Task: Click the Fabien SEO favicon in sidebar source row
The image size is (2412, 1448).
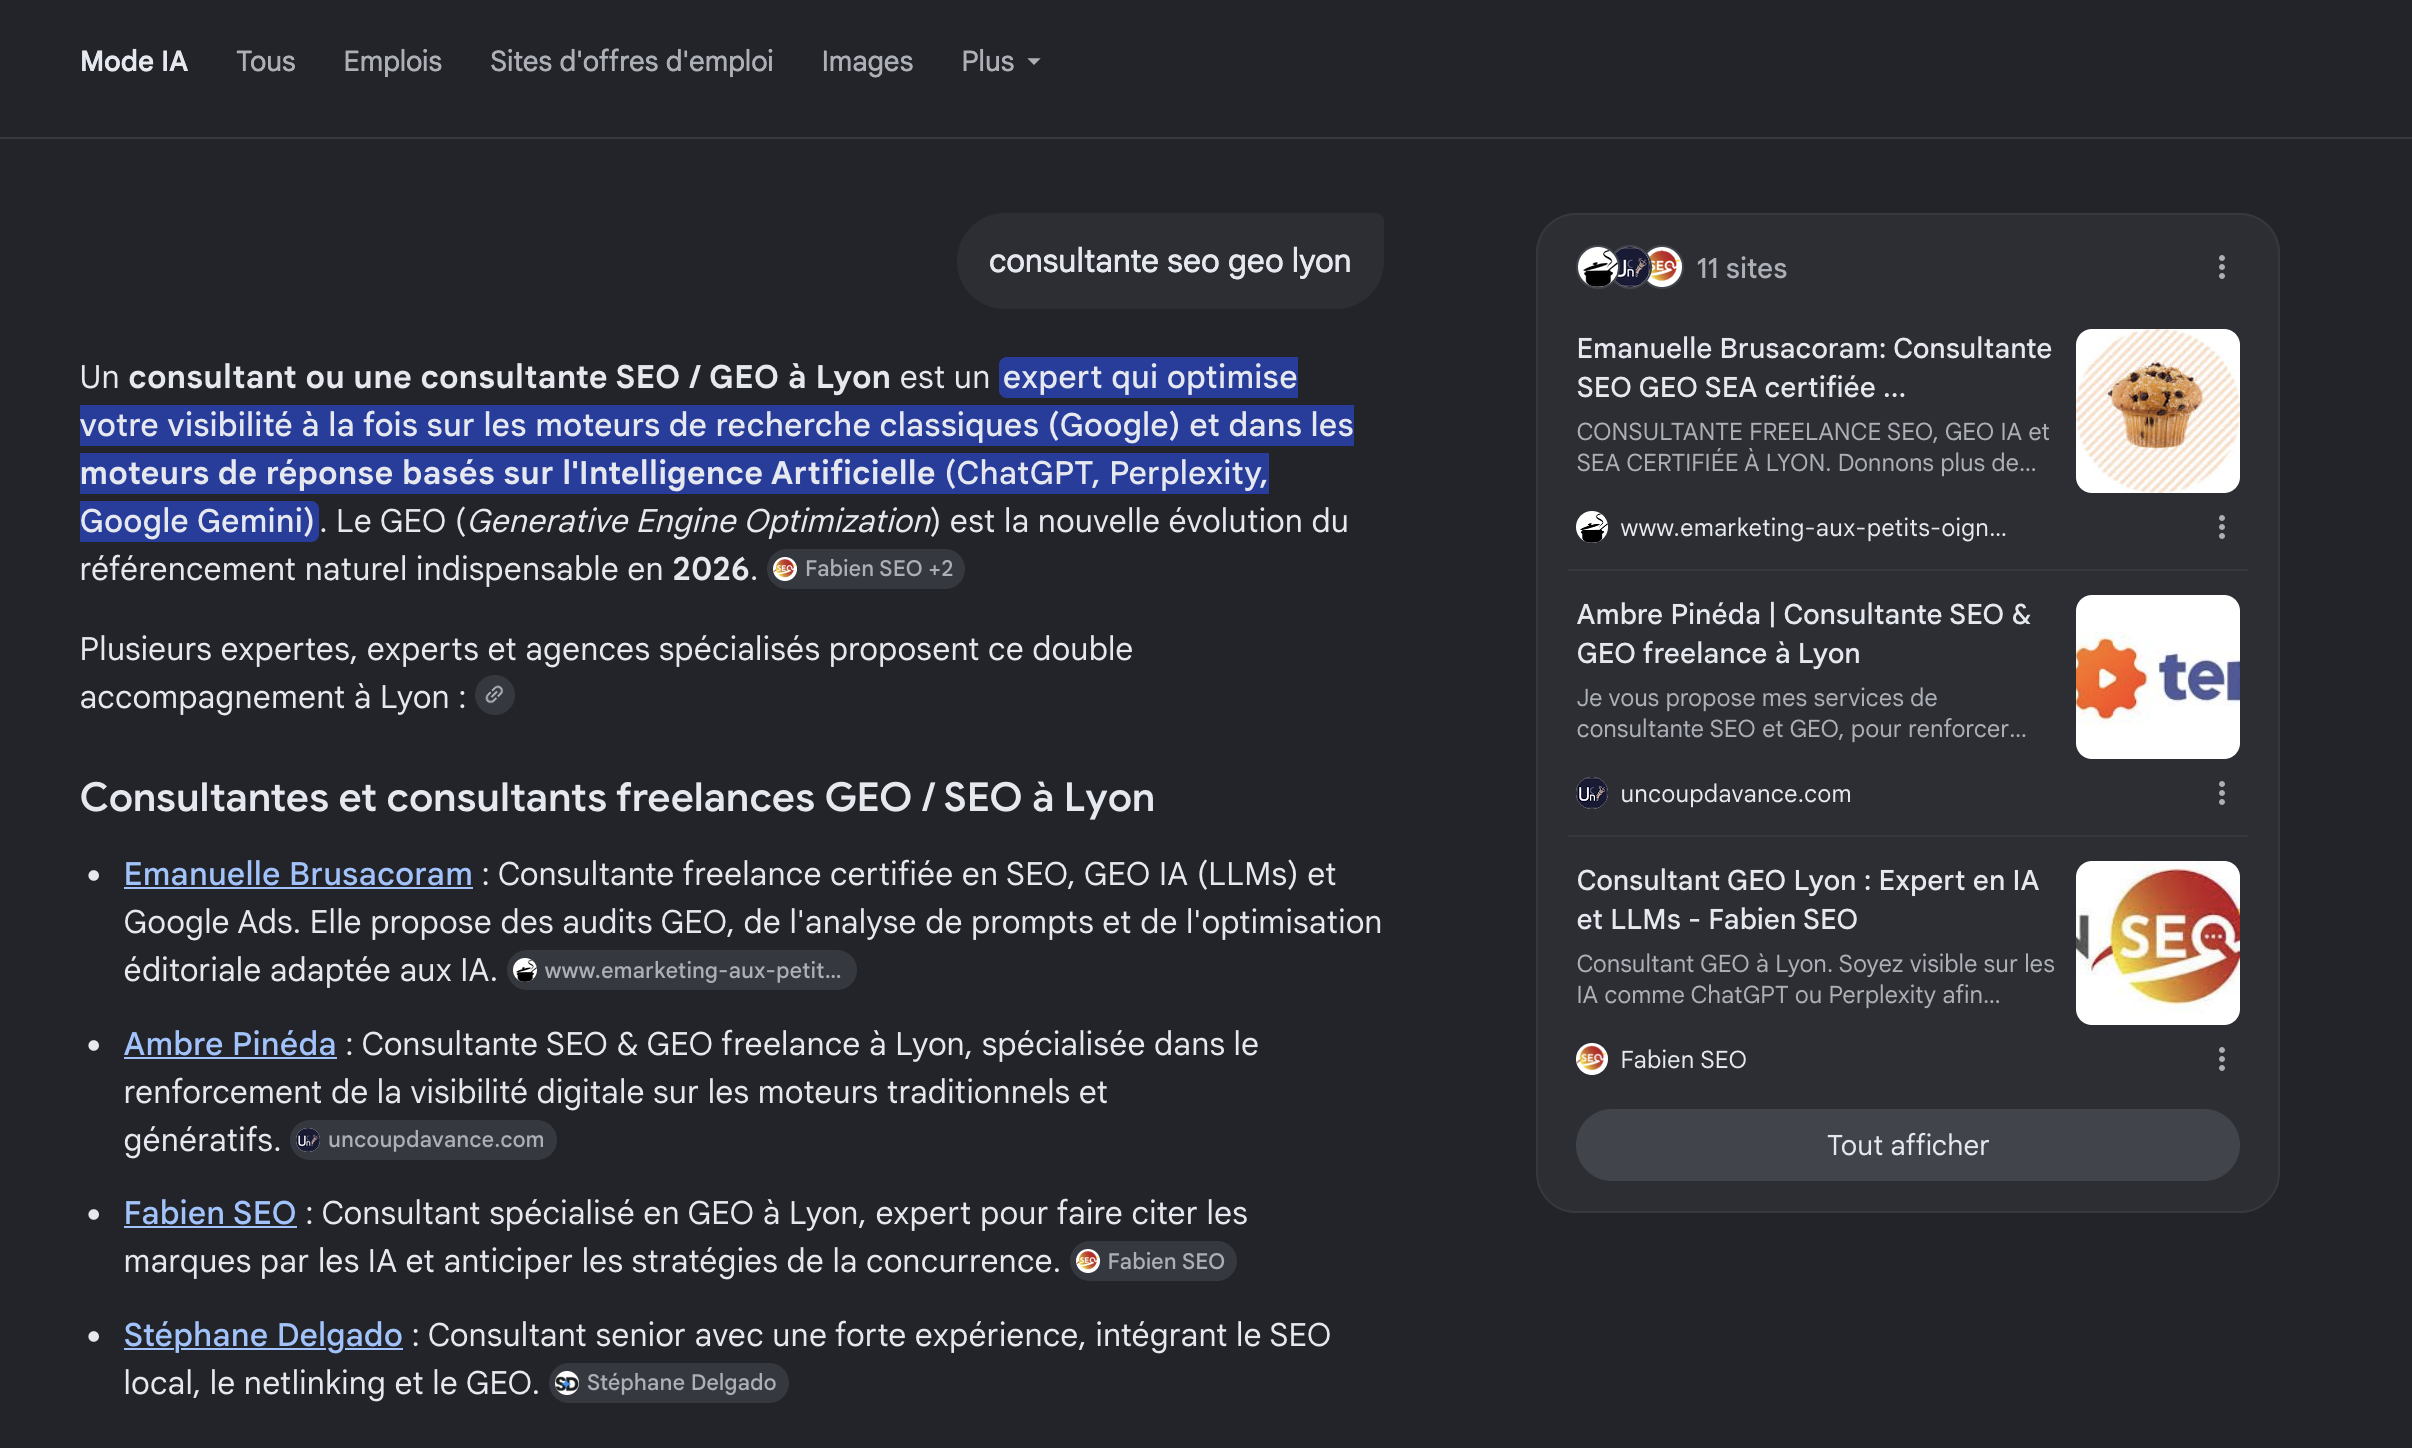Action: coord(1592,1059)
